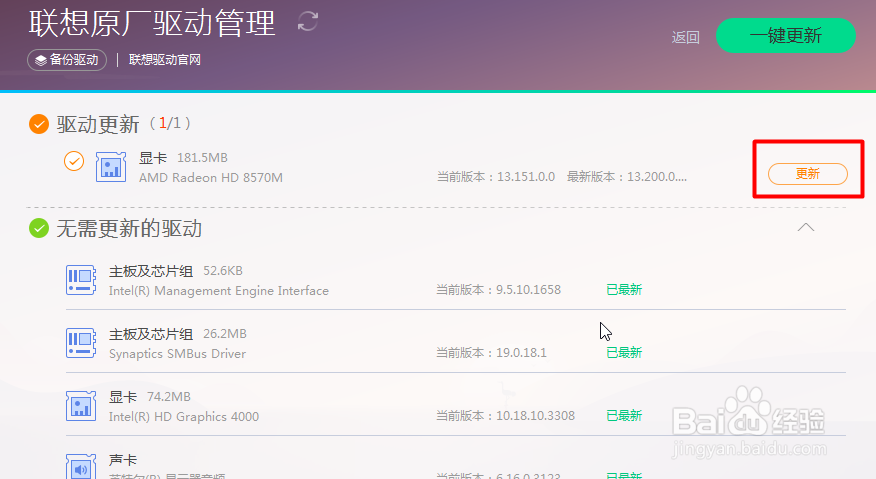Screen dimensions: 876x479
Task: Click 已最新 status for Management Engine Interface
Action: [624, 290]
